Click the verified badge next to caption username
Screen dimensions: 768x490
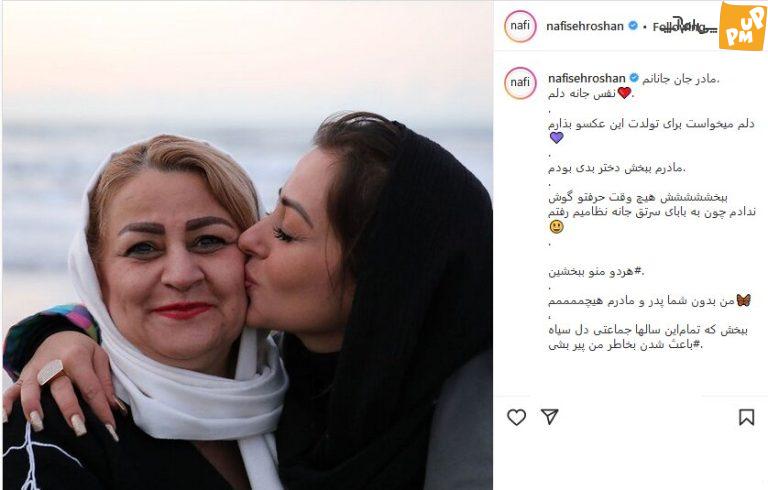click(634, 78)
